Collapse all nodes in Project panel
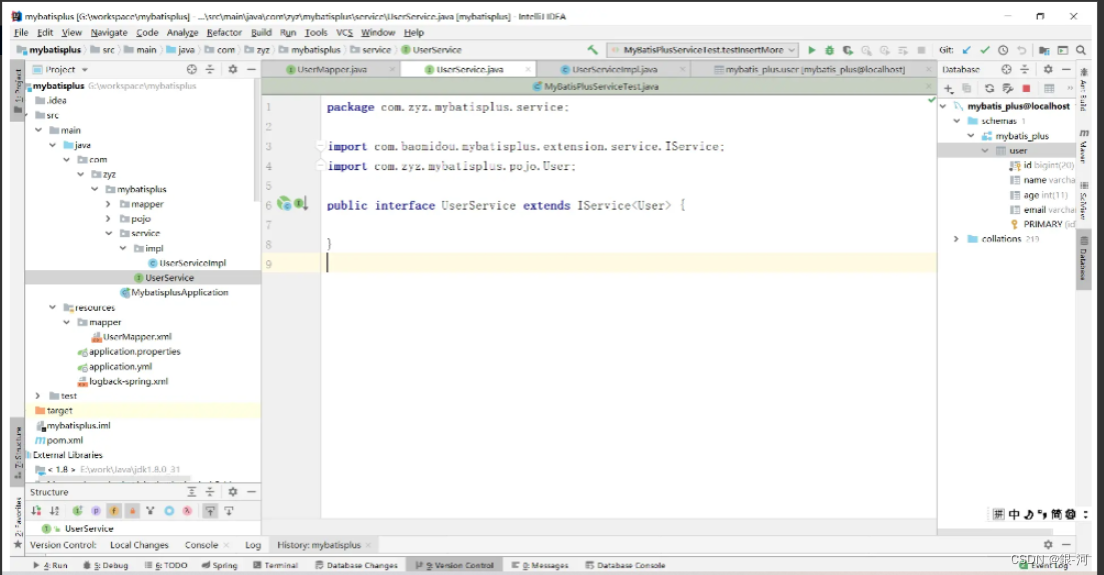 pos(210,69)
